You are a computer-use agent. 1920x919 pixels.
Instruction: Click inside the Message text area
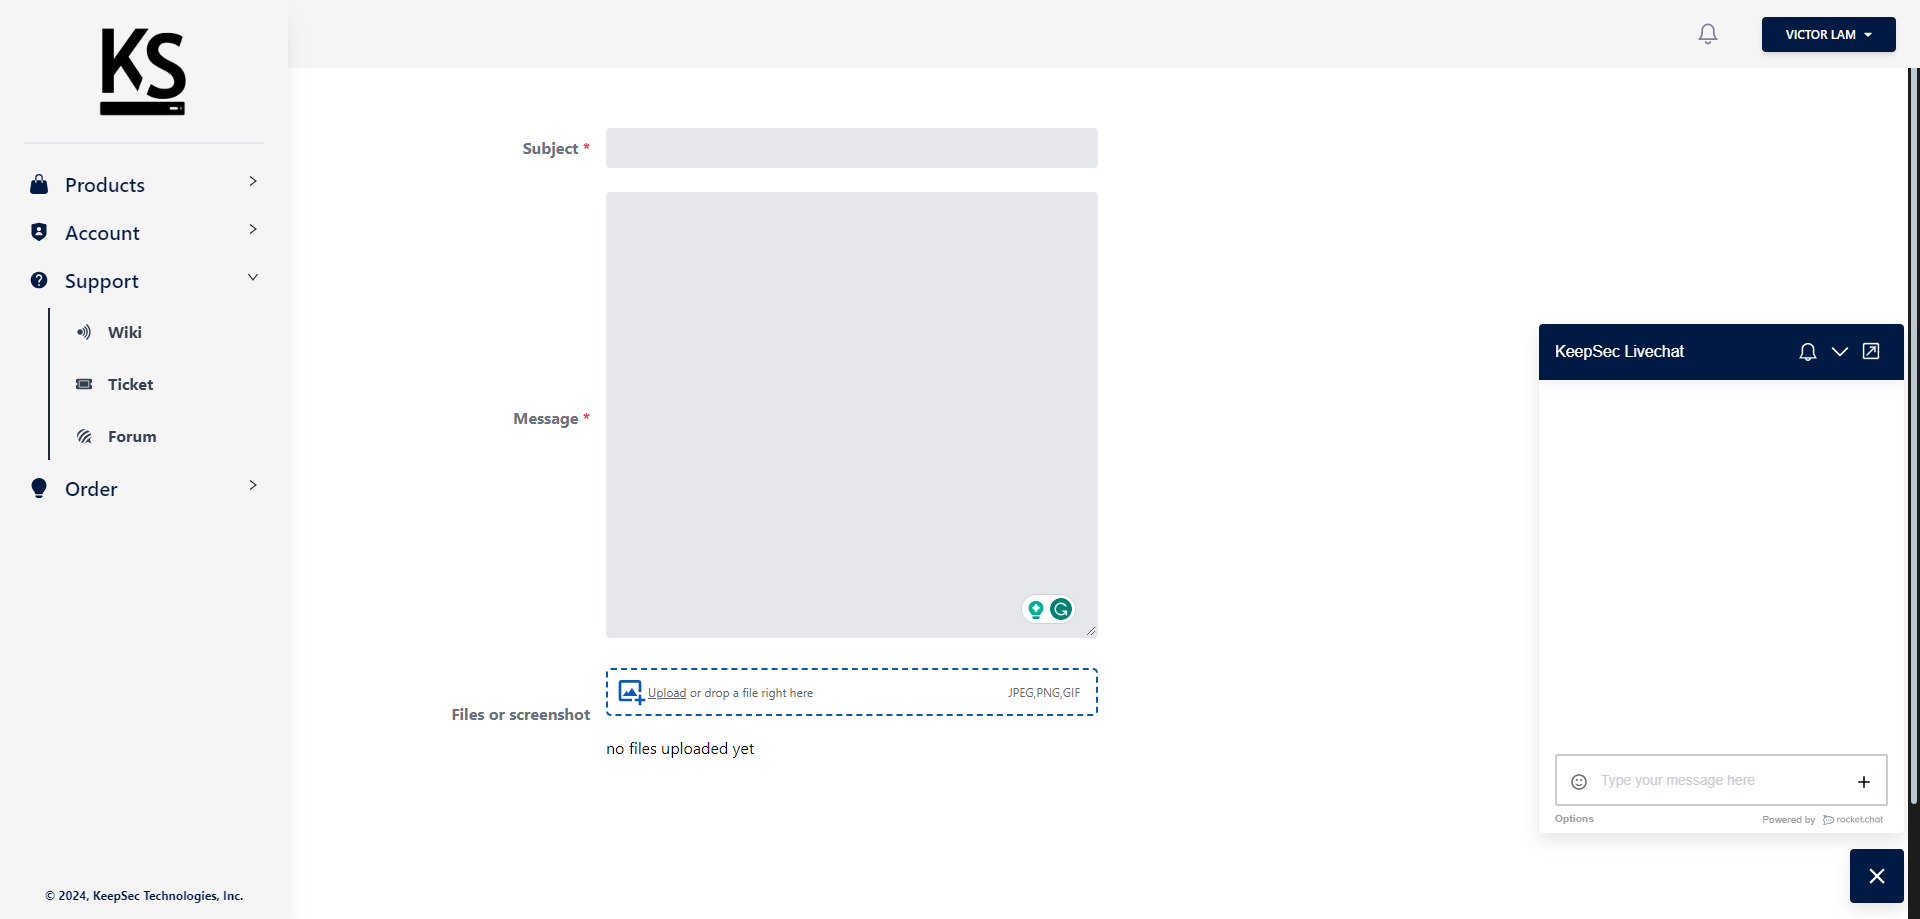[x=852, y=415]
